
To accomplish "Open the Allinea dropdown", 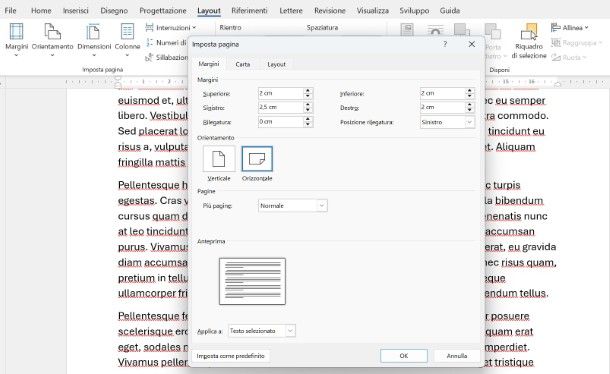I will [x=570, y=28].
